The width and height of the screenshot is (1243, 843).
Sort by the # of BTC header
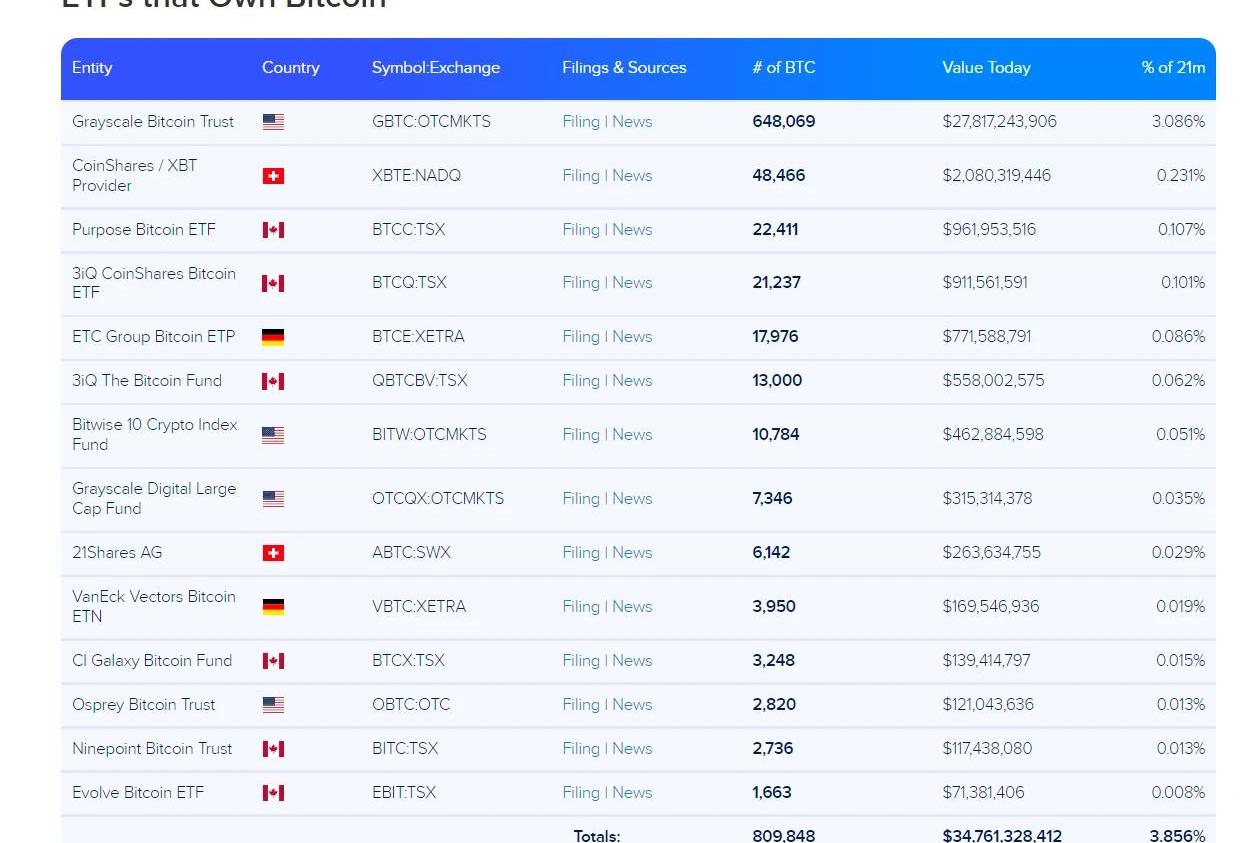[x=783, y=68]
